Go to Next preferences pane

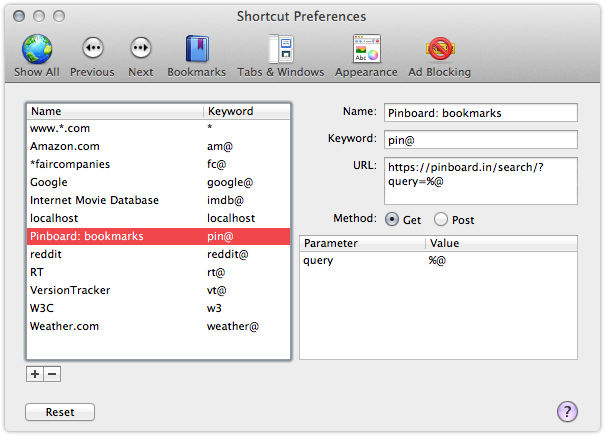(141, 50)
